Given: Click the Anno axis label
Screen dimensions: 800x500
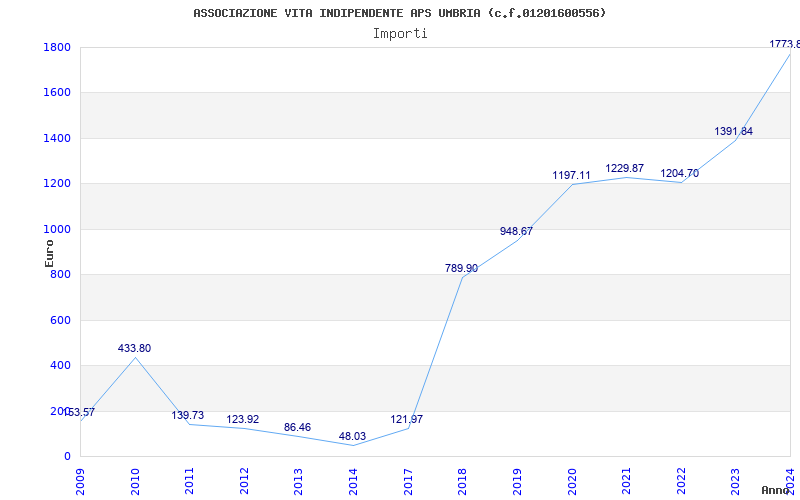Looking at the screenshot, I should point(778,490).
